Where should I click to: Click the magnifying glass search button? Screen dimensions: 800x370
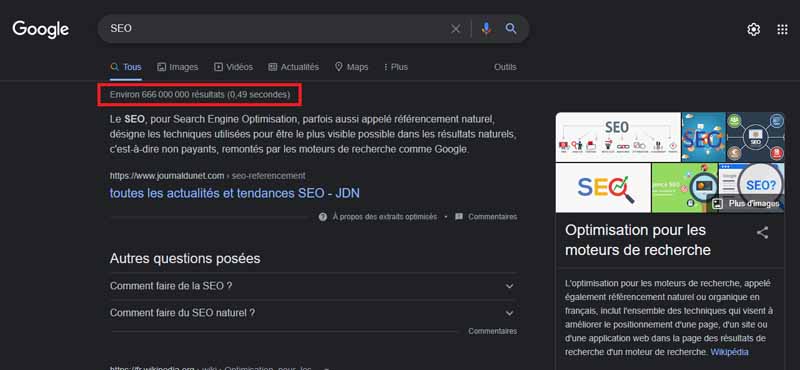511,29
